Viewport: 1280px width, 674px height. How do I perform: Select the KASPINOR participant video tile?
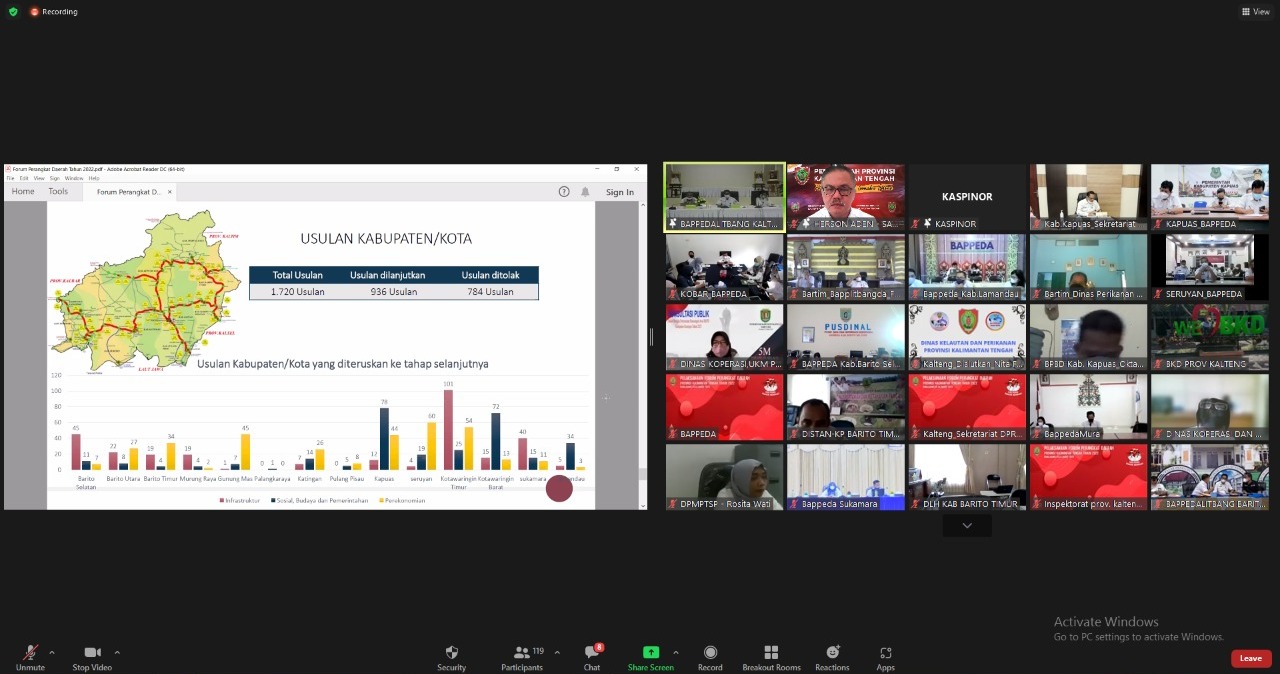[x=966, y=198]
